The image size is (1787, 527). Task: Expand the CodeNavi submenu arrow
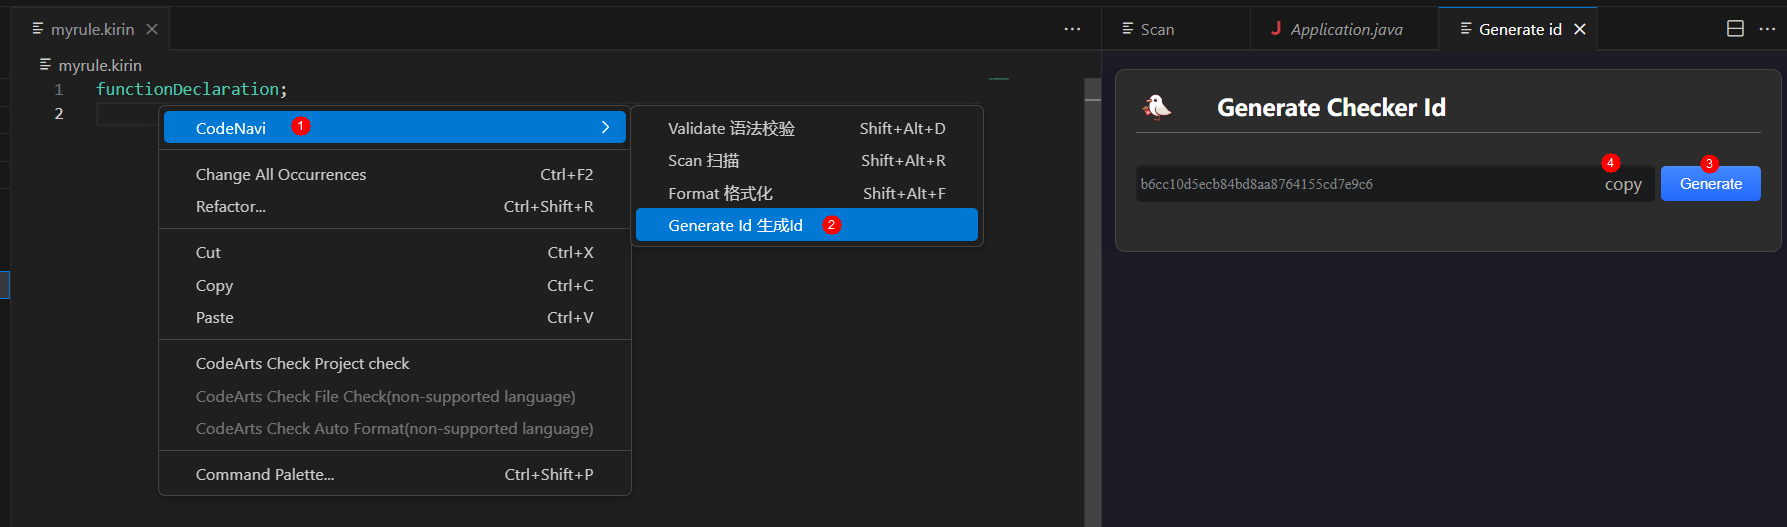click(605, 127)
